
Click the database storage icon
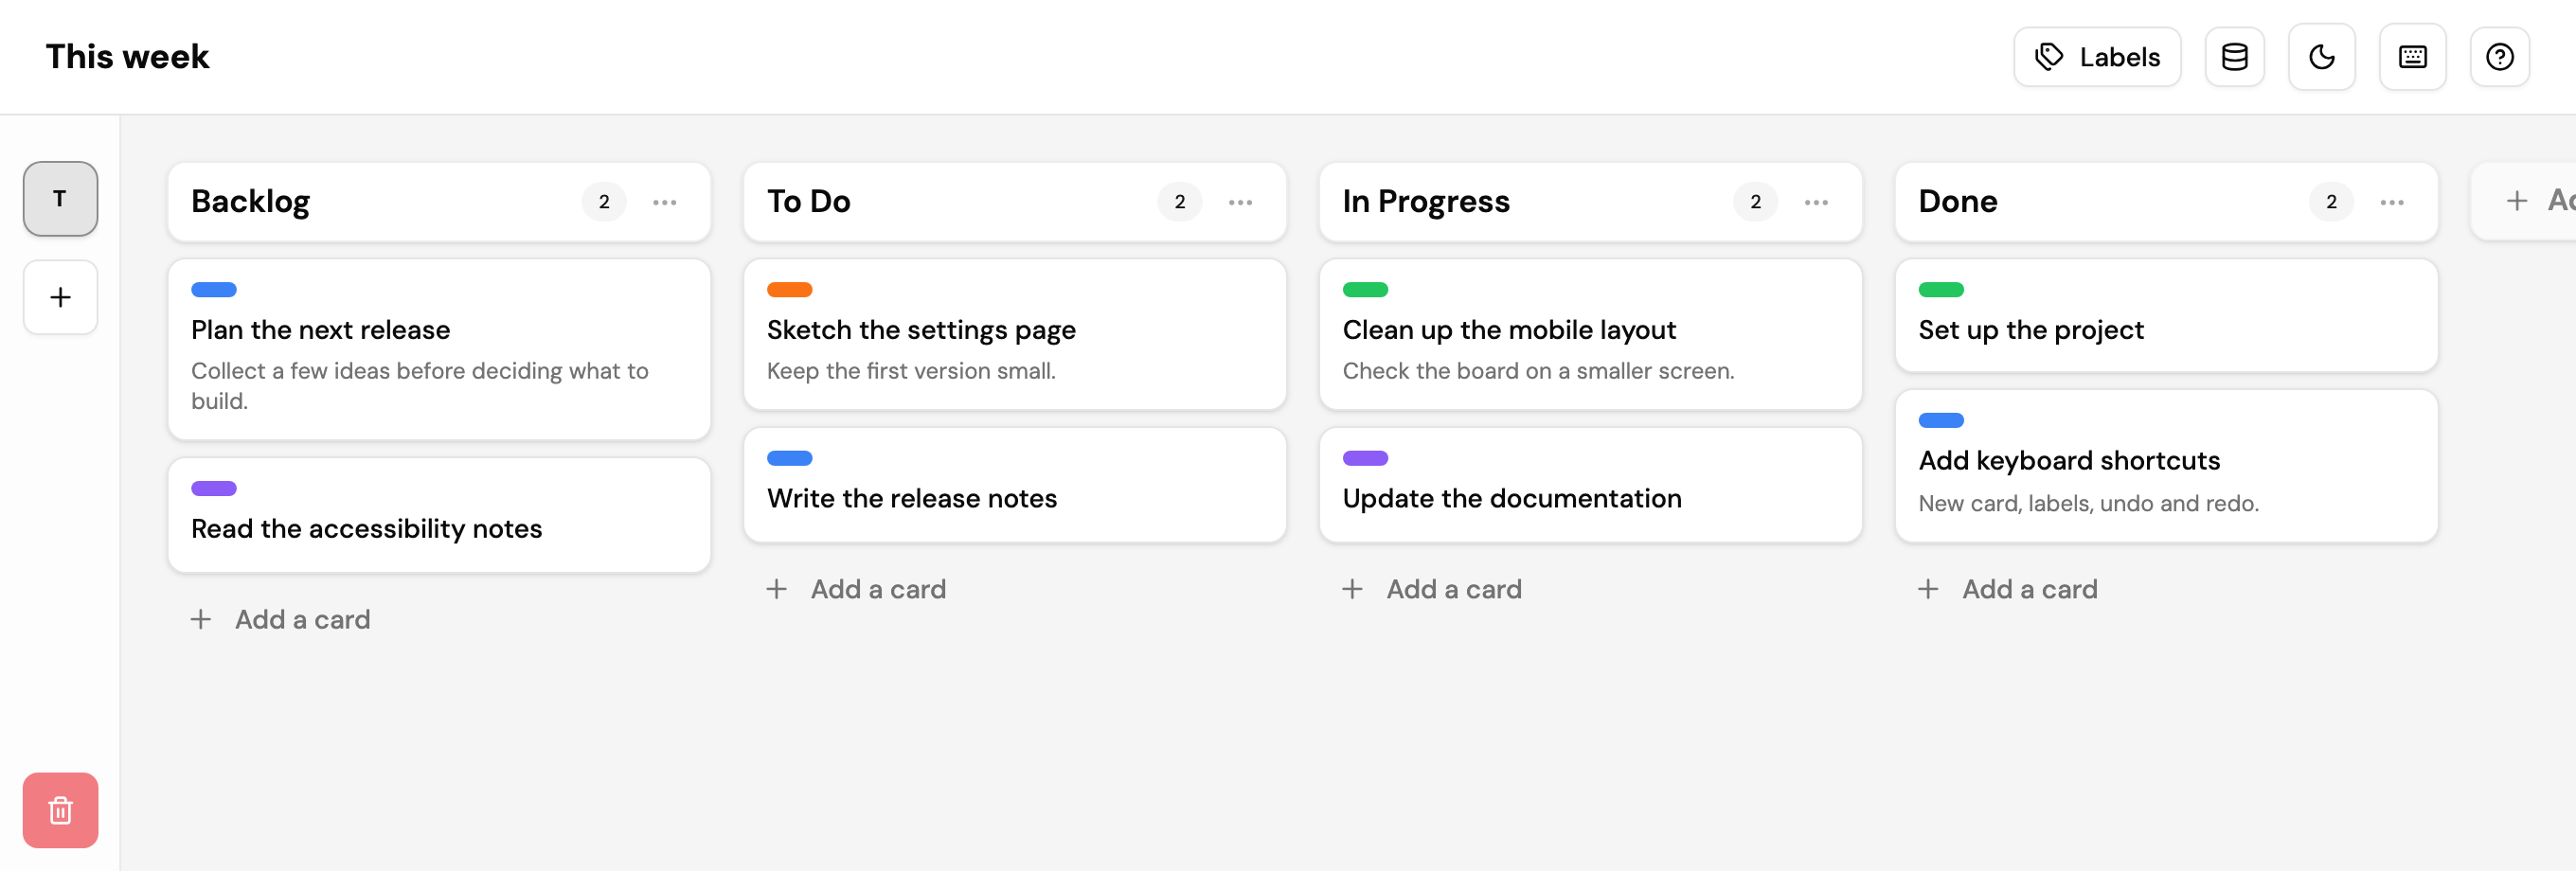pos(2234,57)
